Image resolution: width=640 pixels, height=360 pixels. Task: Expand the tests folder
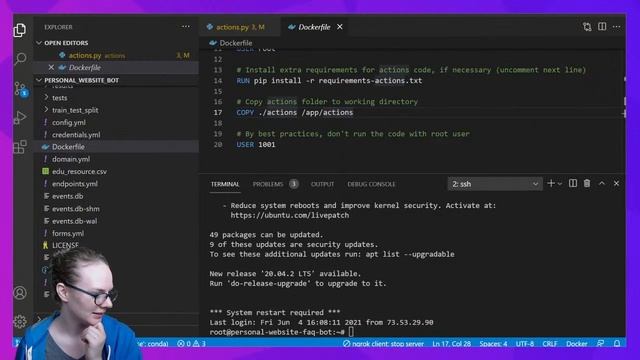[60, 98]
